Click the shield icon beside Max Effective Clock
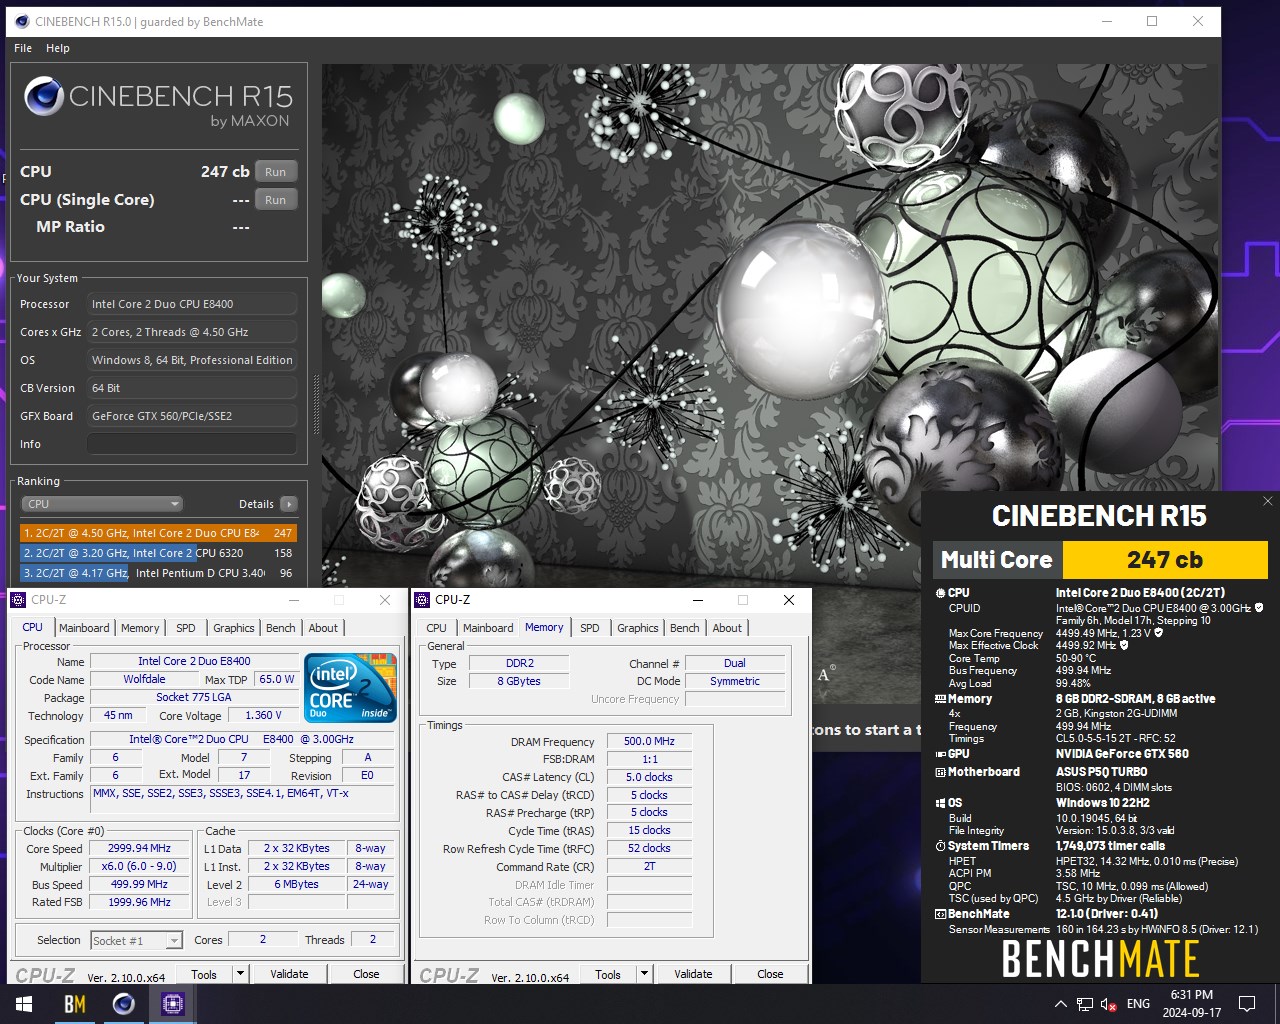Screen dimensions: 1280x1024 1124,645
